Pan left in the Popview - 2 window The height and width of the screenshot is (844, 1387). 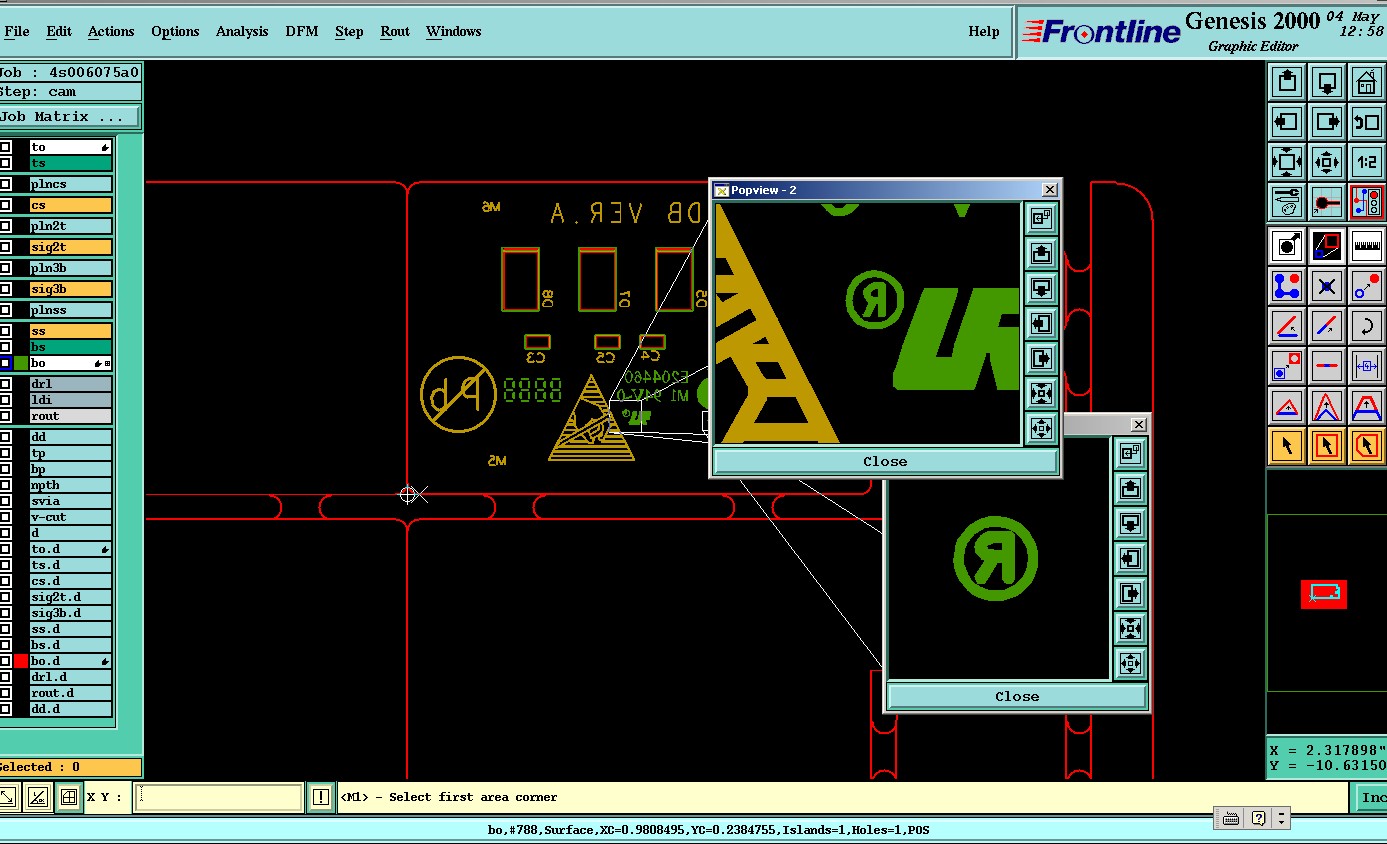point(1041,323)
